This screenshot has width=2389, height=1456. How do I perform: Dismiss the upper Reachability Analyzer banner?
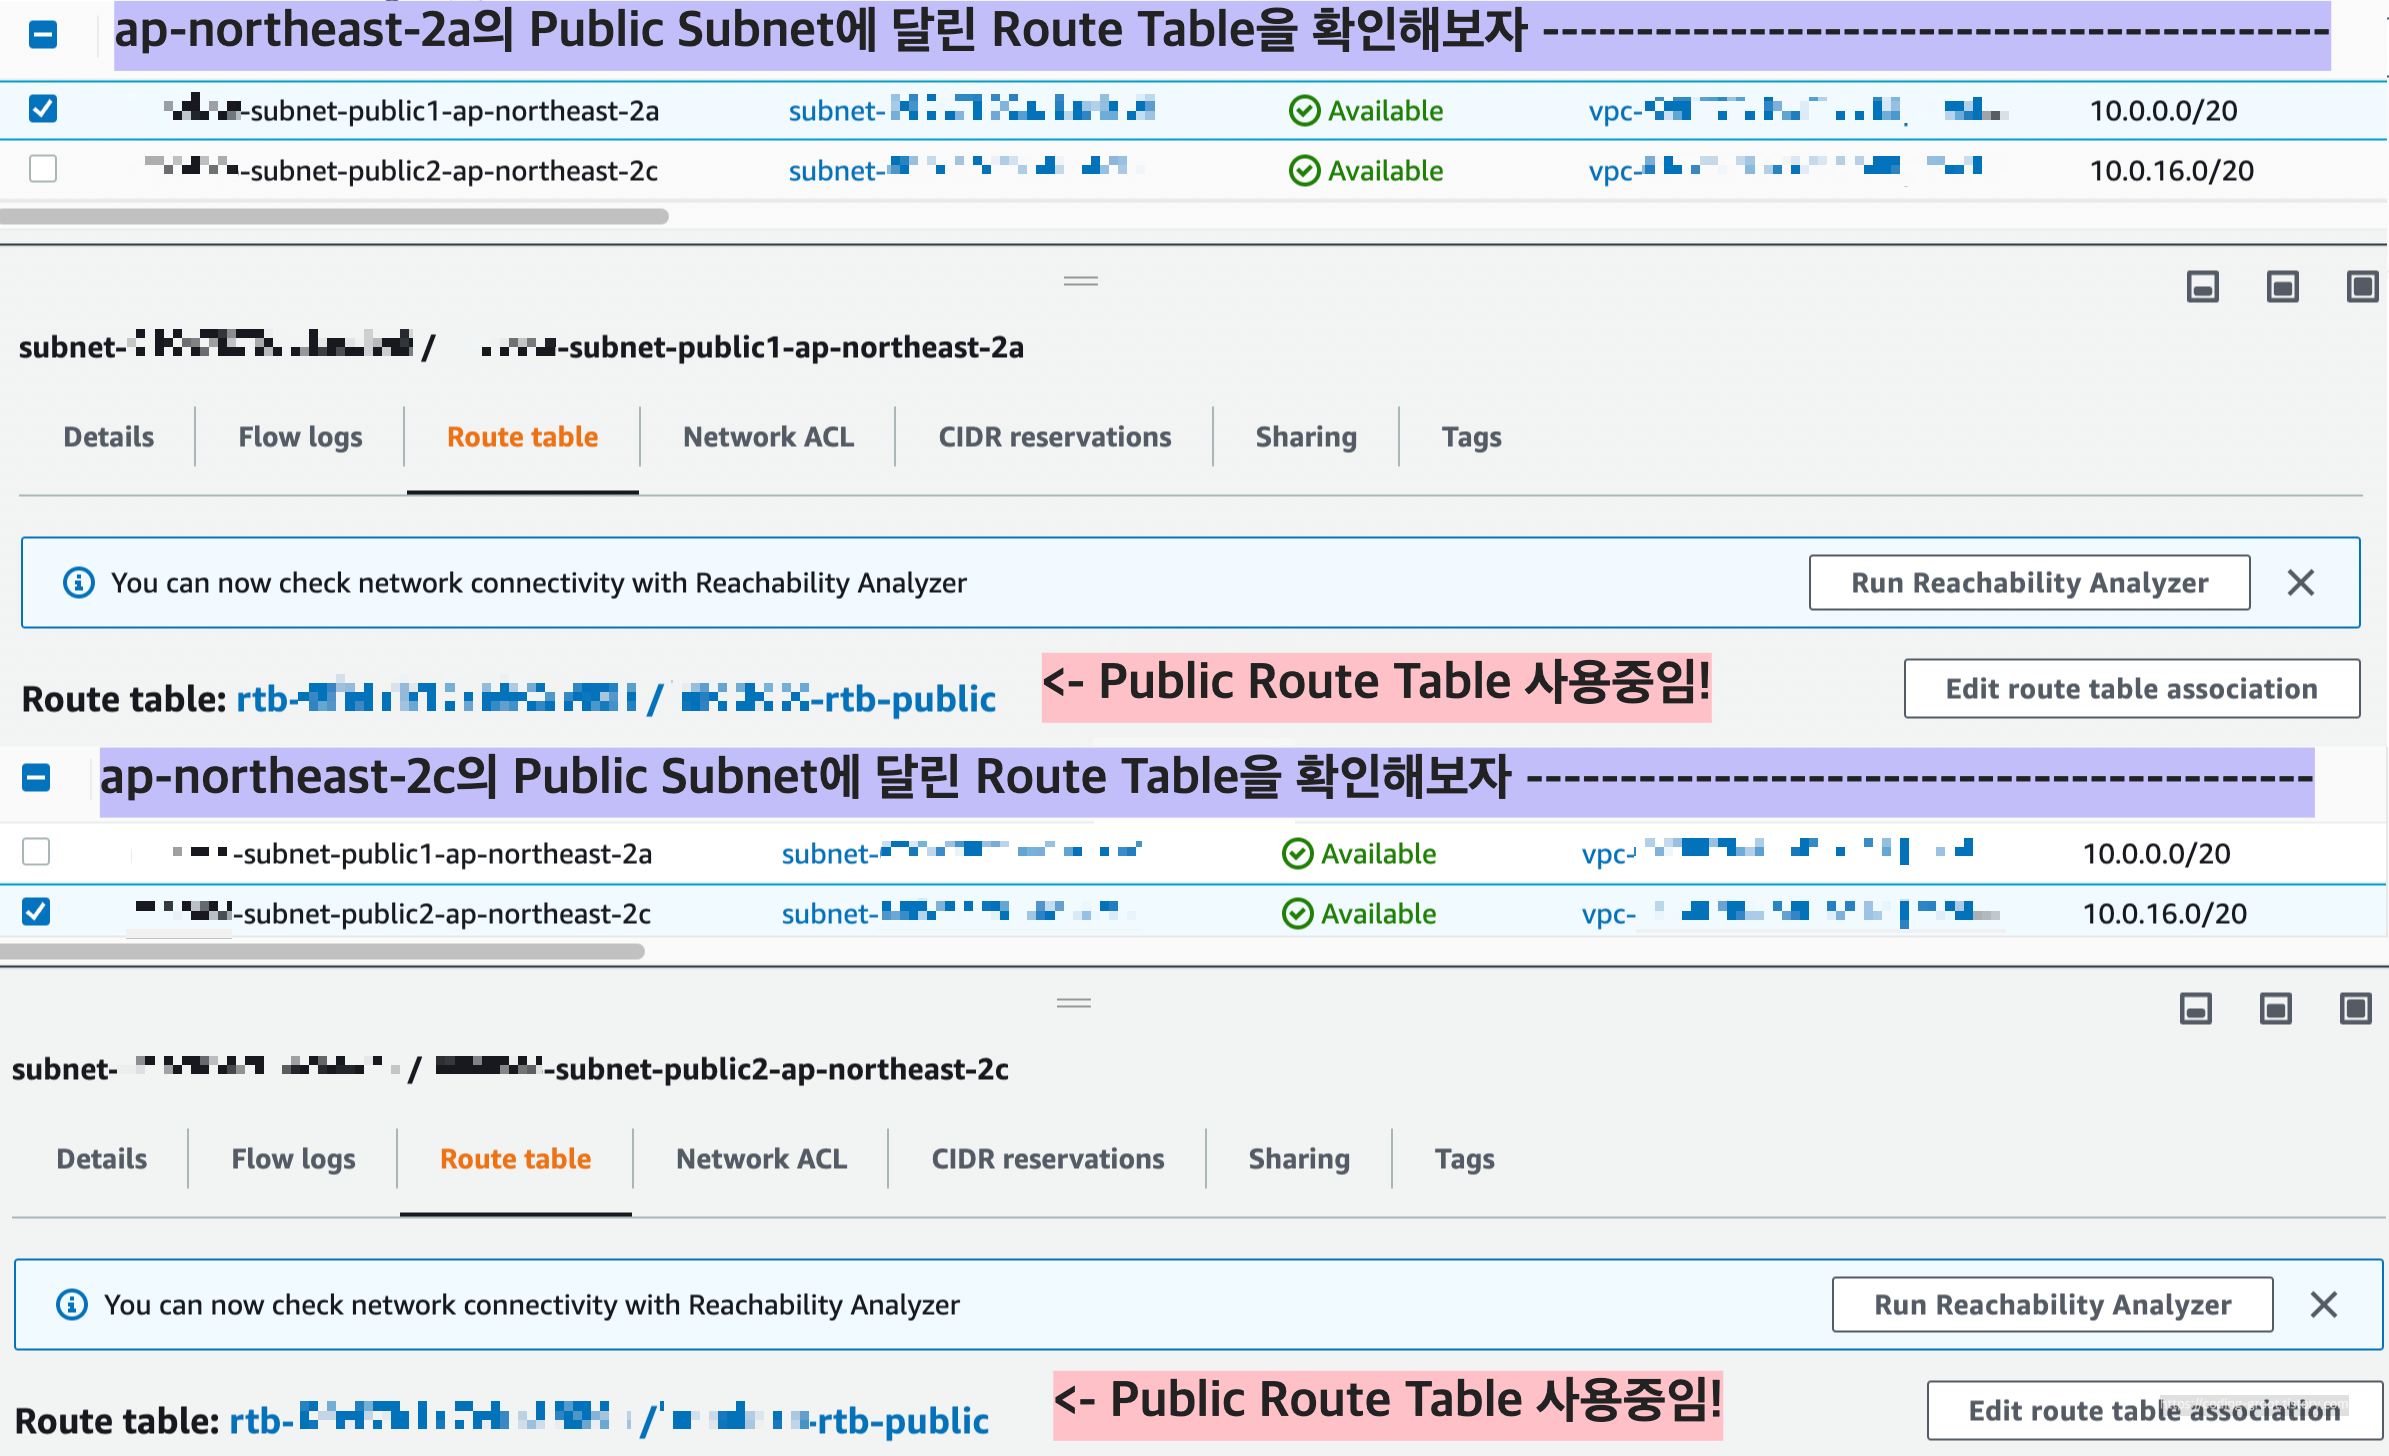[x=2300, y=583]
